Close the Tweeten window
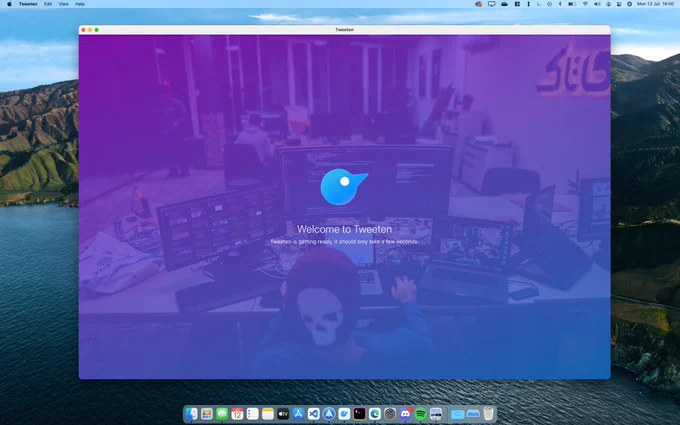 pyautogui.click(x=83, y=30)
